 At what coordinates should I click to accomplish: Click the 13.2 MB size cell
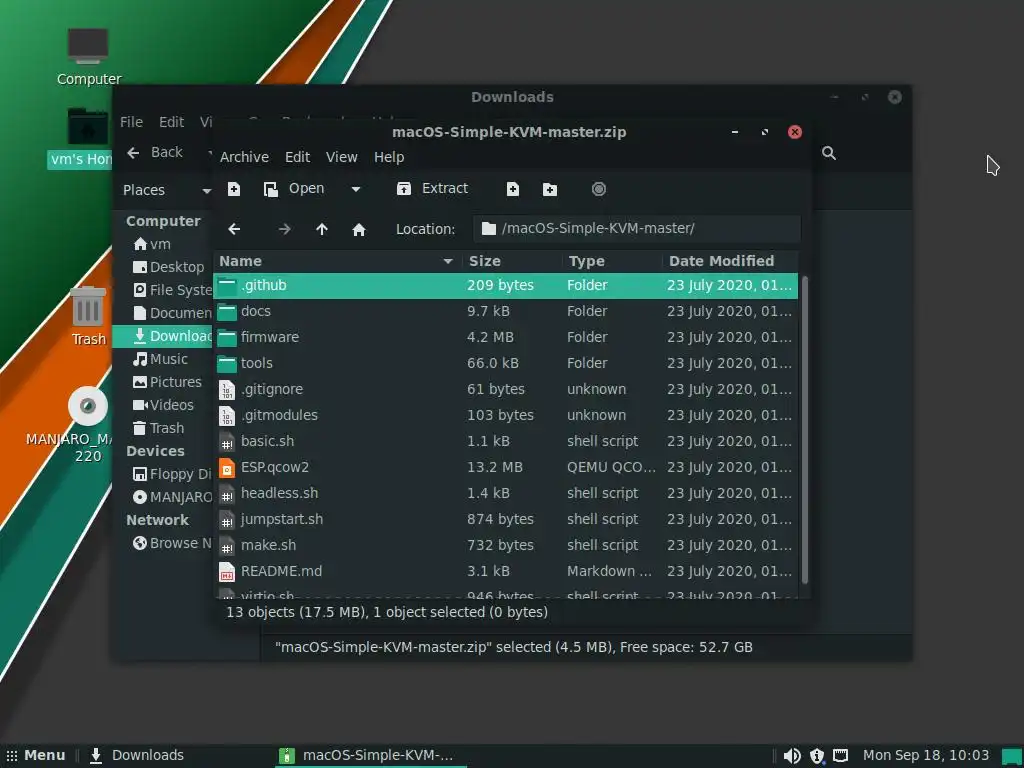tap(494, 468)
